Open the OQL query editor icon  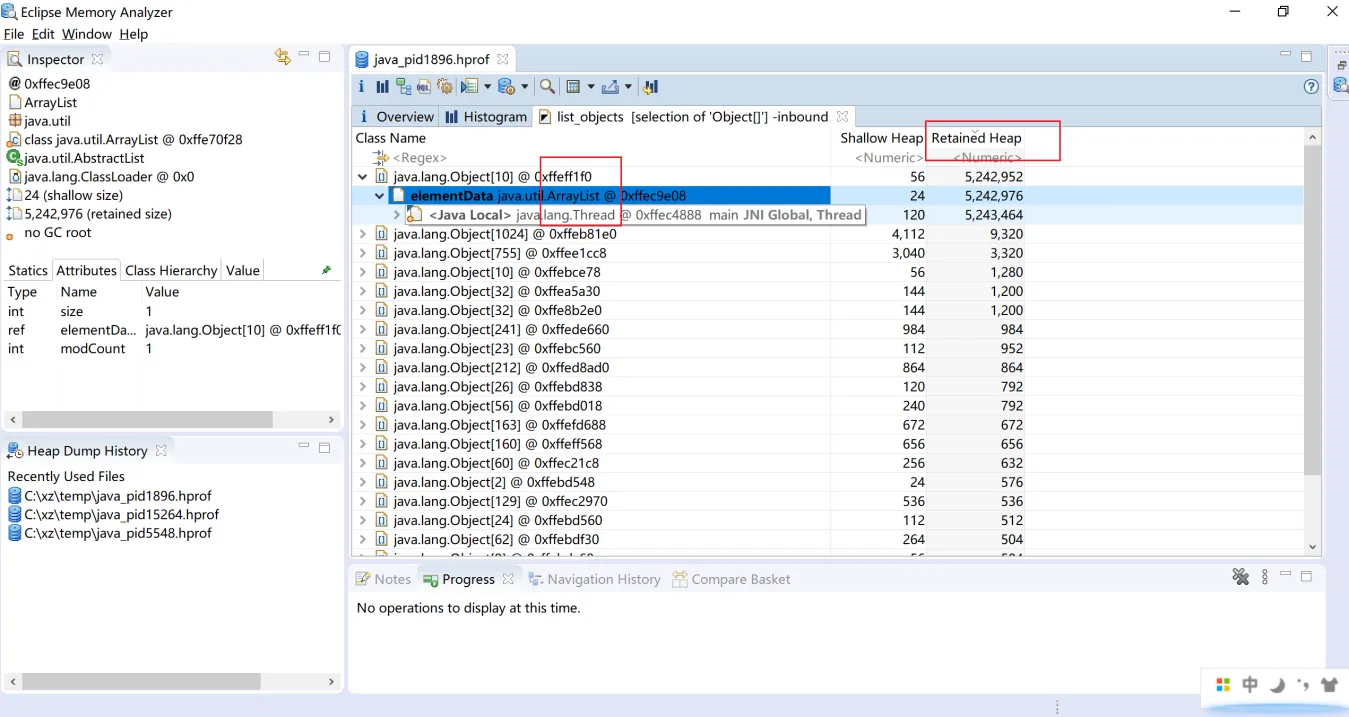tap(424, 87)
